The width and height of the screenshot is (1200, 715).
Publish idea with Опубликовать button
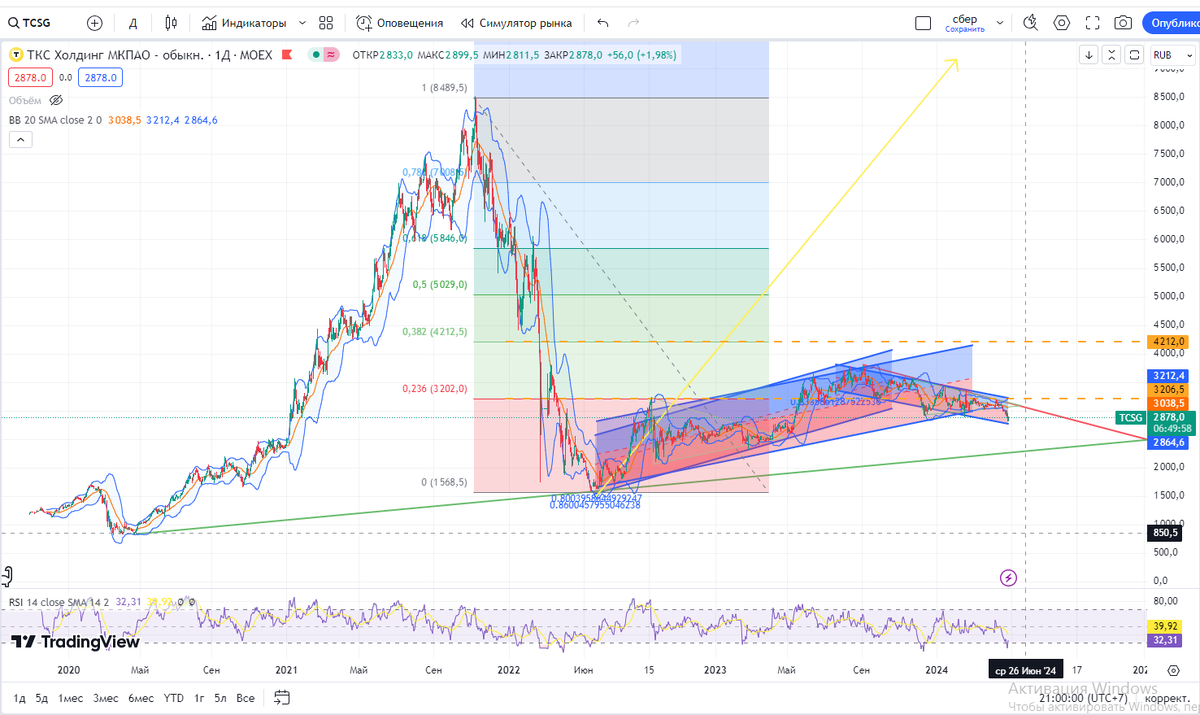click(x=1172, y=22)
